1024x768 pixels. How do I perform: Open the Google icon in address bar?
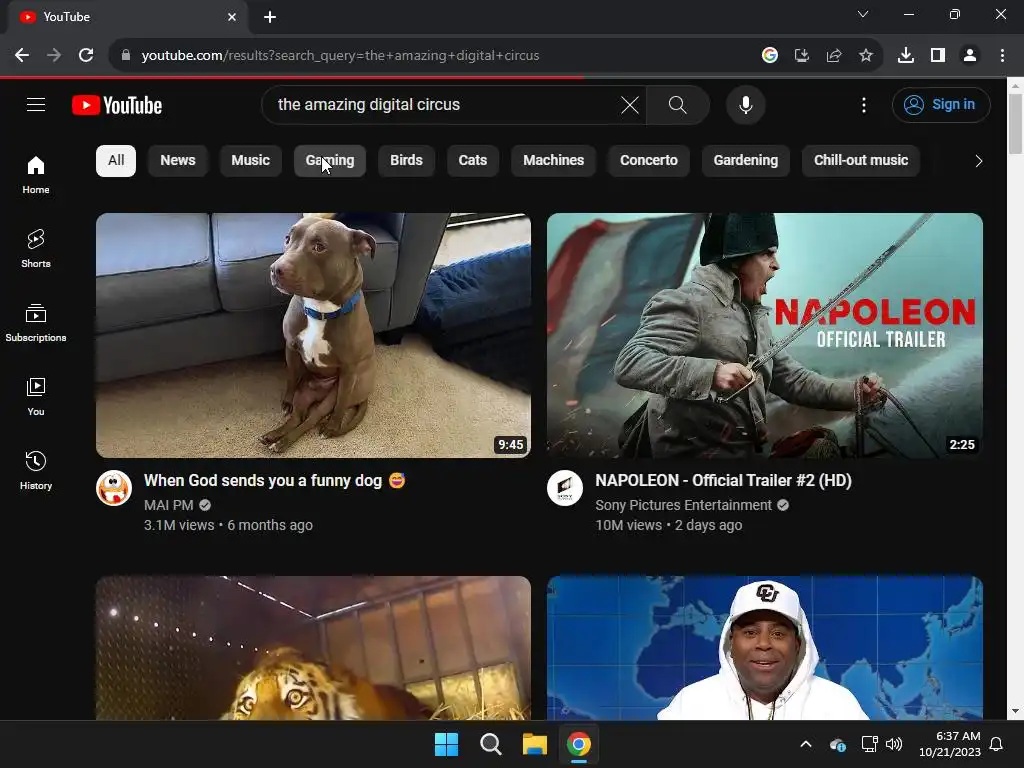(769, 56)
